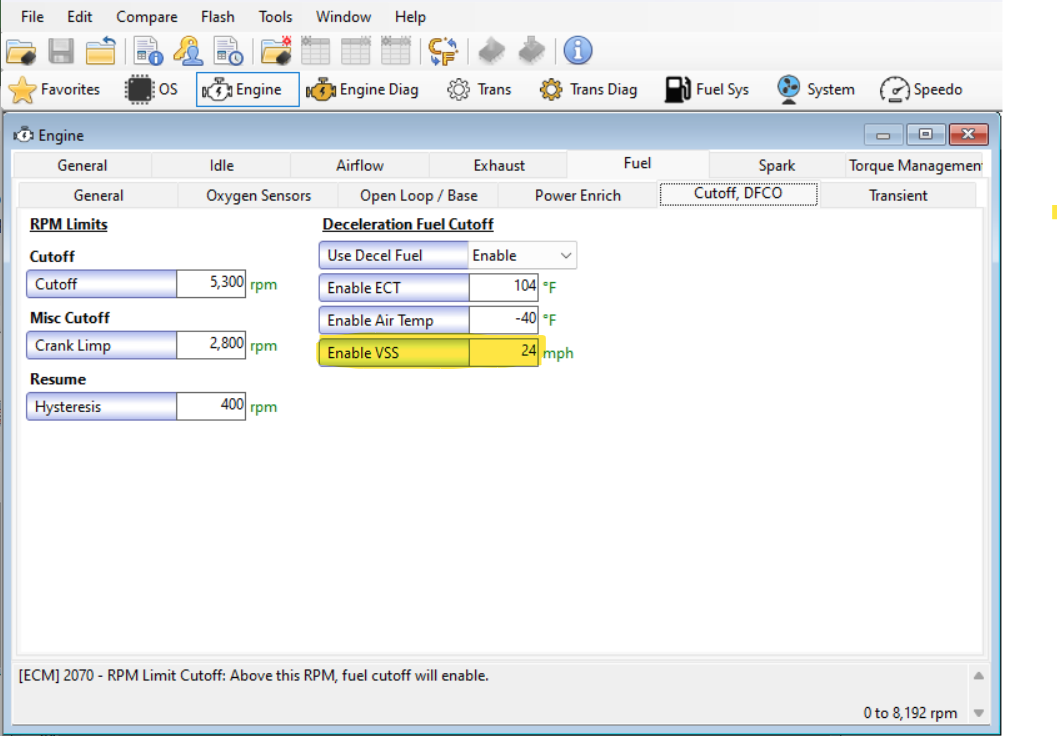
Task: Open the Fuel Sys pump section
Action: click(x=707, y=90)
